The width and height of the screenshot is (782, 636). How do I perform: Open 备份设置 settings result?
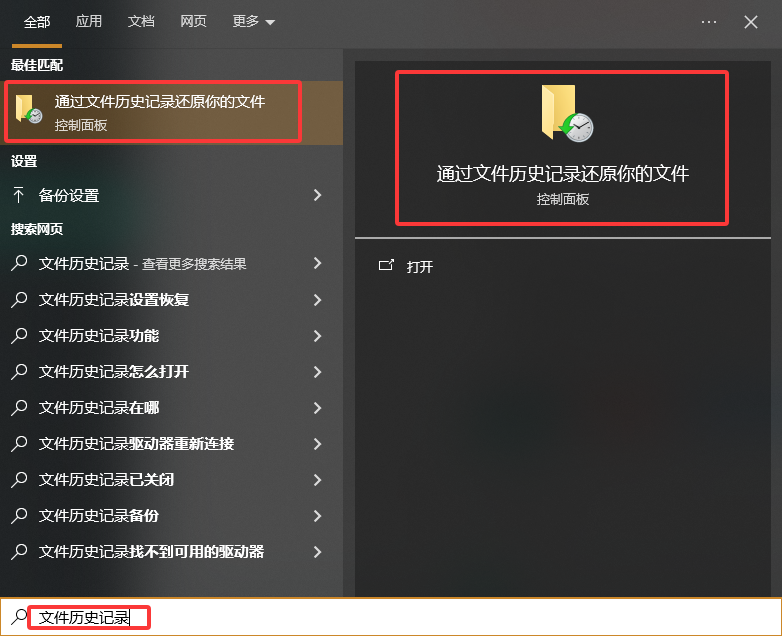(x=172, y=196)
